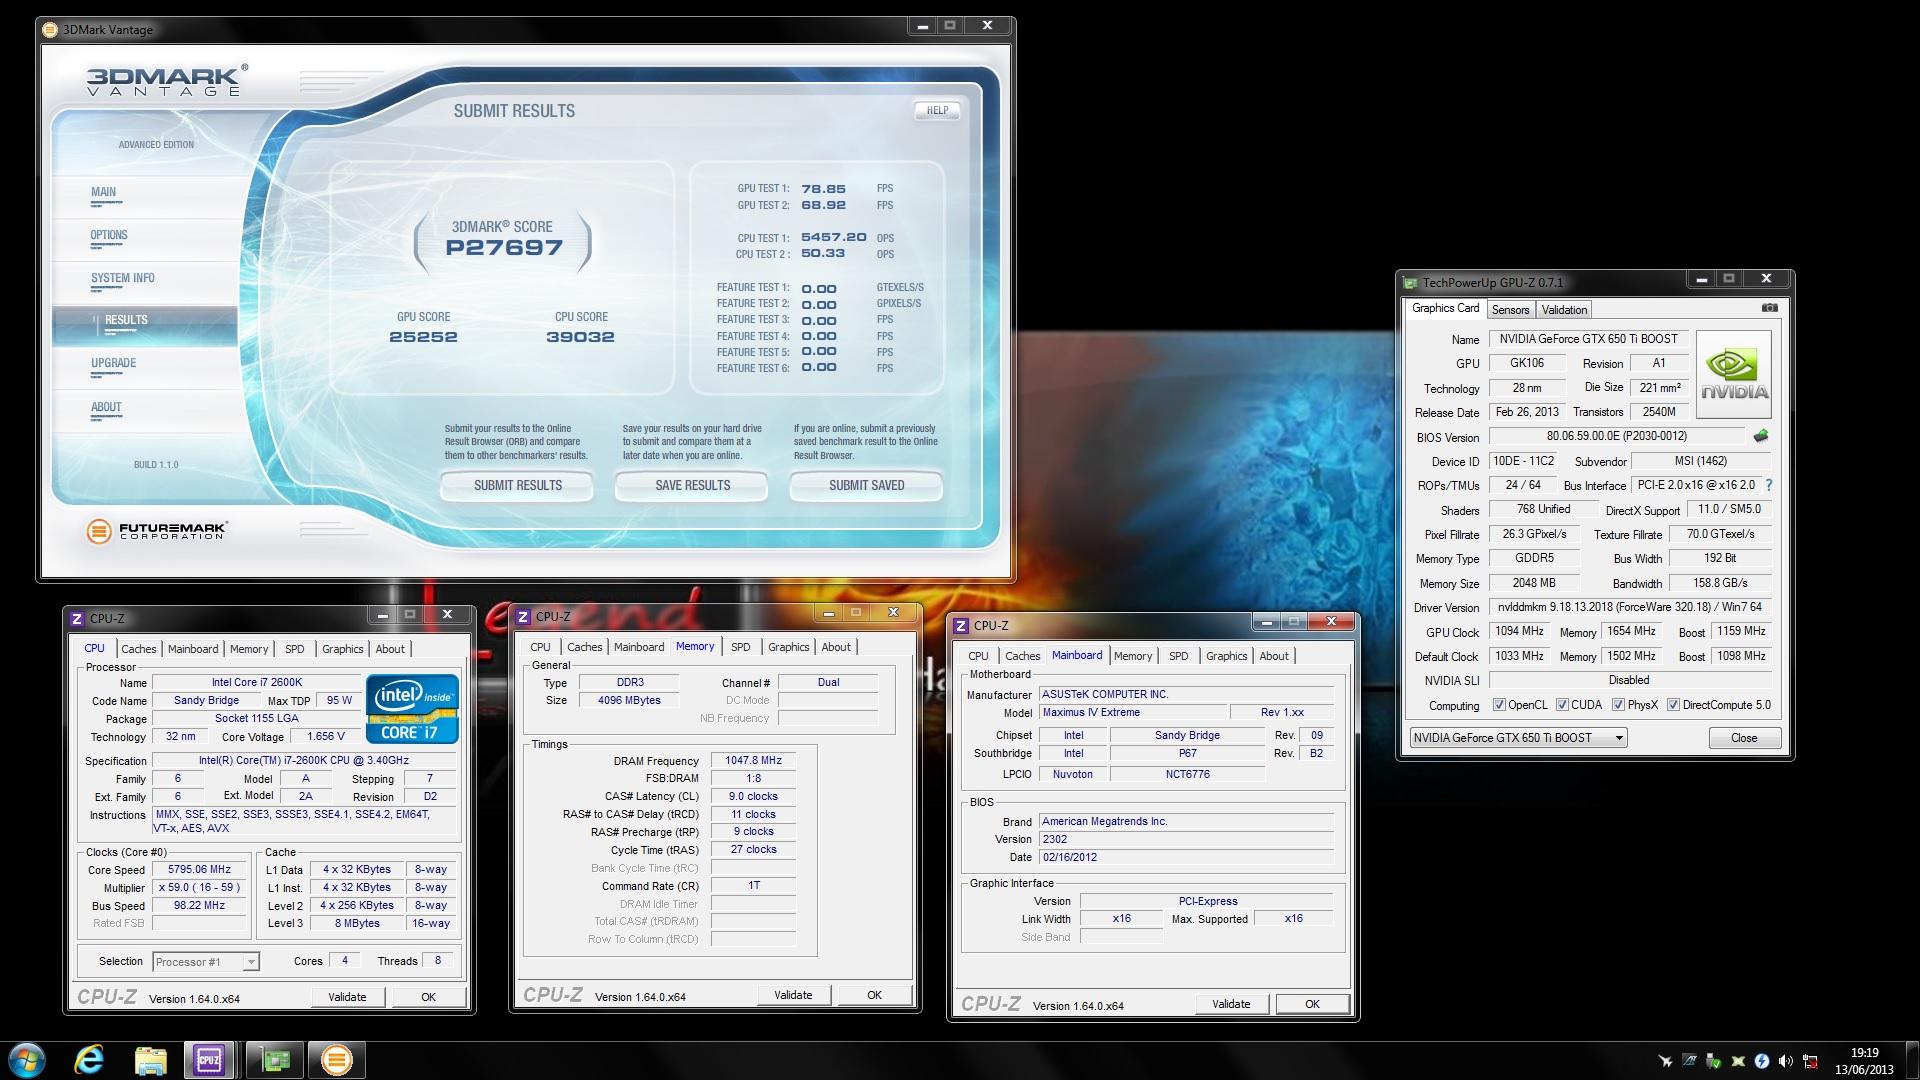1920x1080 pixels.
Task: Open the Bus Interface question mark help
Action: click(1769, 485)
